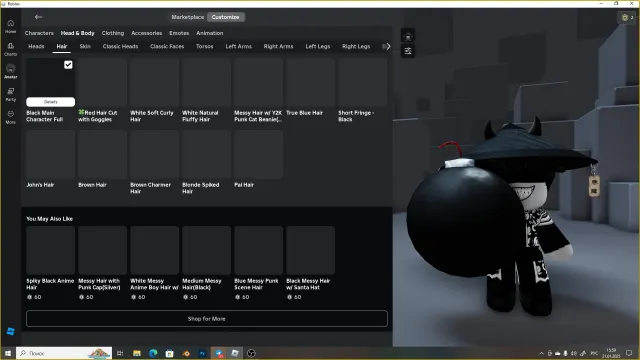
Task: Open the Robux balance icon
Action: click(624, 18)
